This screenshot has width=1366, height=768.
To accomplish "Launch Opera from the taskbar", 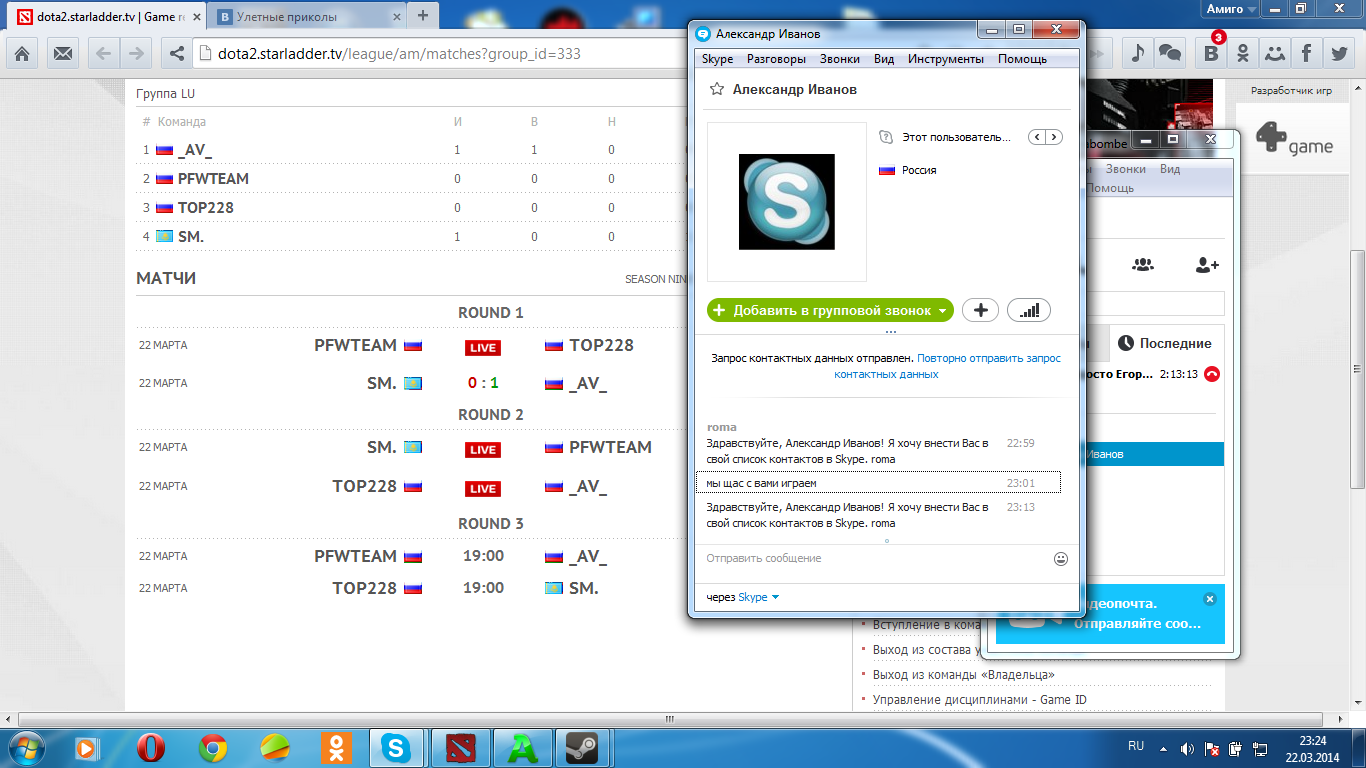I will tap(151, 747).
